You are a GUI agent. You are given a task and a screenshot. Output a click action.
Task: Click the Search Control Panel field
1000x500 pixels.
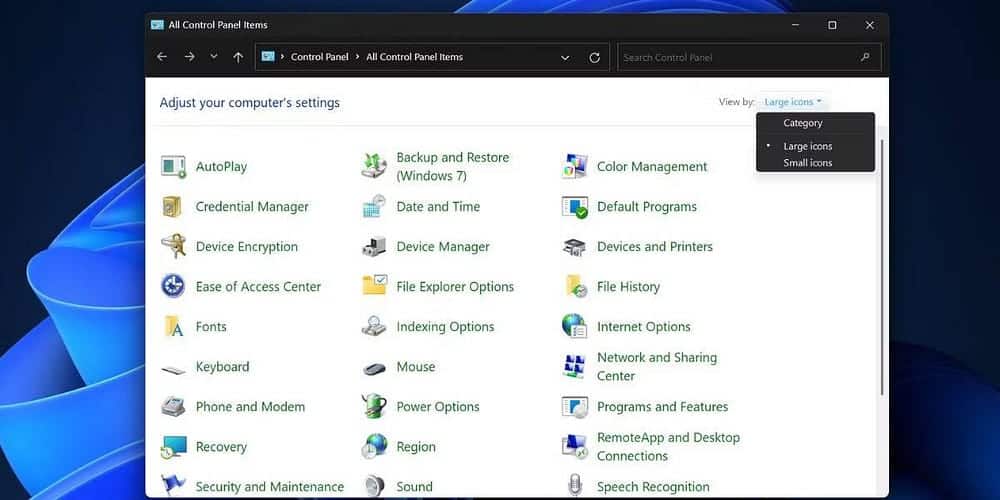[749, 57]
